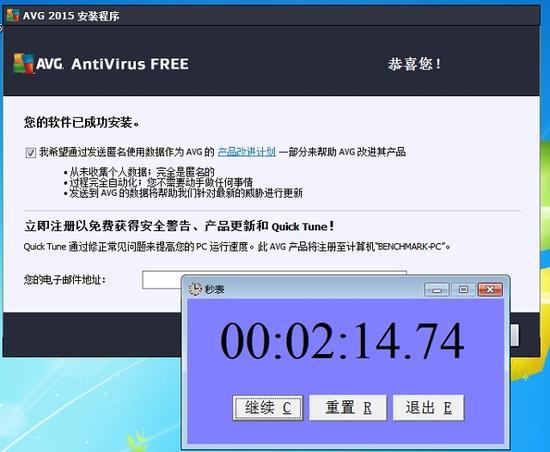Image resolution: width=550 pixels, height=452 pixels.
Task: Click the 退出 E button in the stopwatch
Action: coord(428,407)
